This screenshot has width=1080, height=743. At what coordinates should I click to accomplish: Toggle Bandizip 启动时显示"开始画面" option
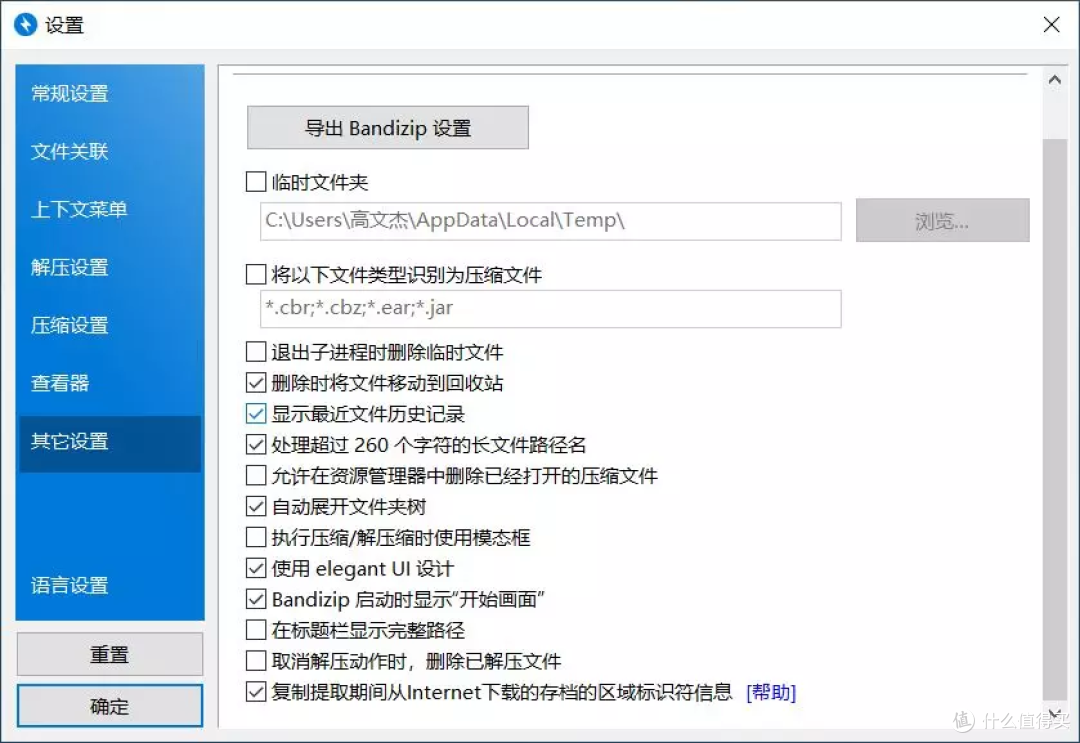click(256, 599)
